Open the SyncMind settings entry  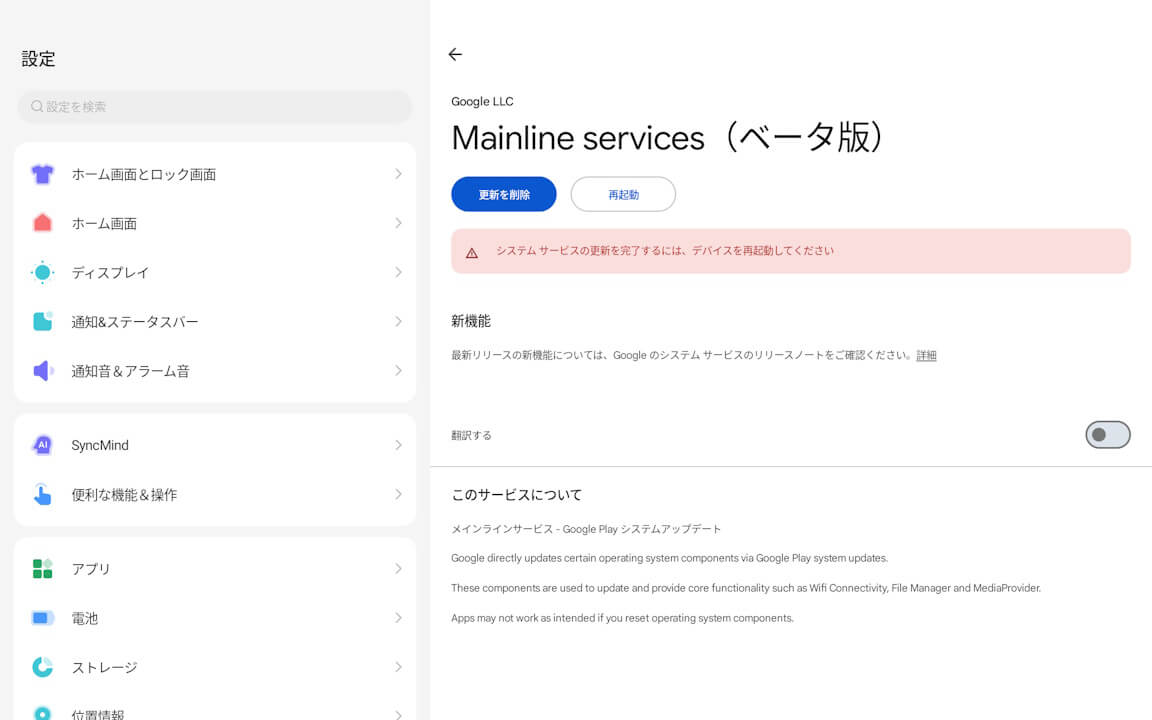pyautogui.click(x=215, y=445)
